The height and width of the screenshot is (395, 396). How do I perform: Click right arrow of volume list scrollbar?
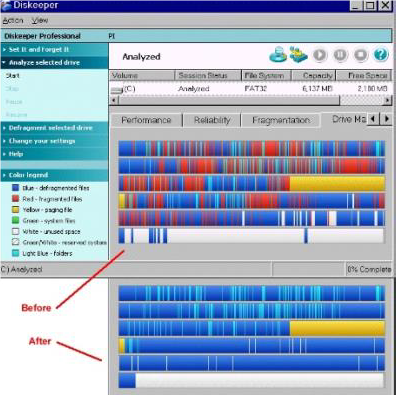click(387, 100)
